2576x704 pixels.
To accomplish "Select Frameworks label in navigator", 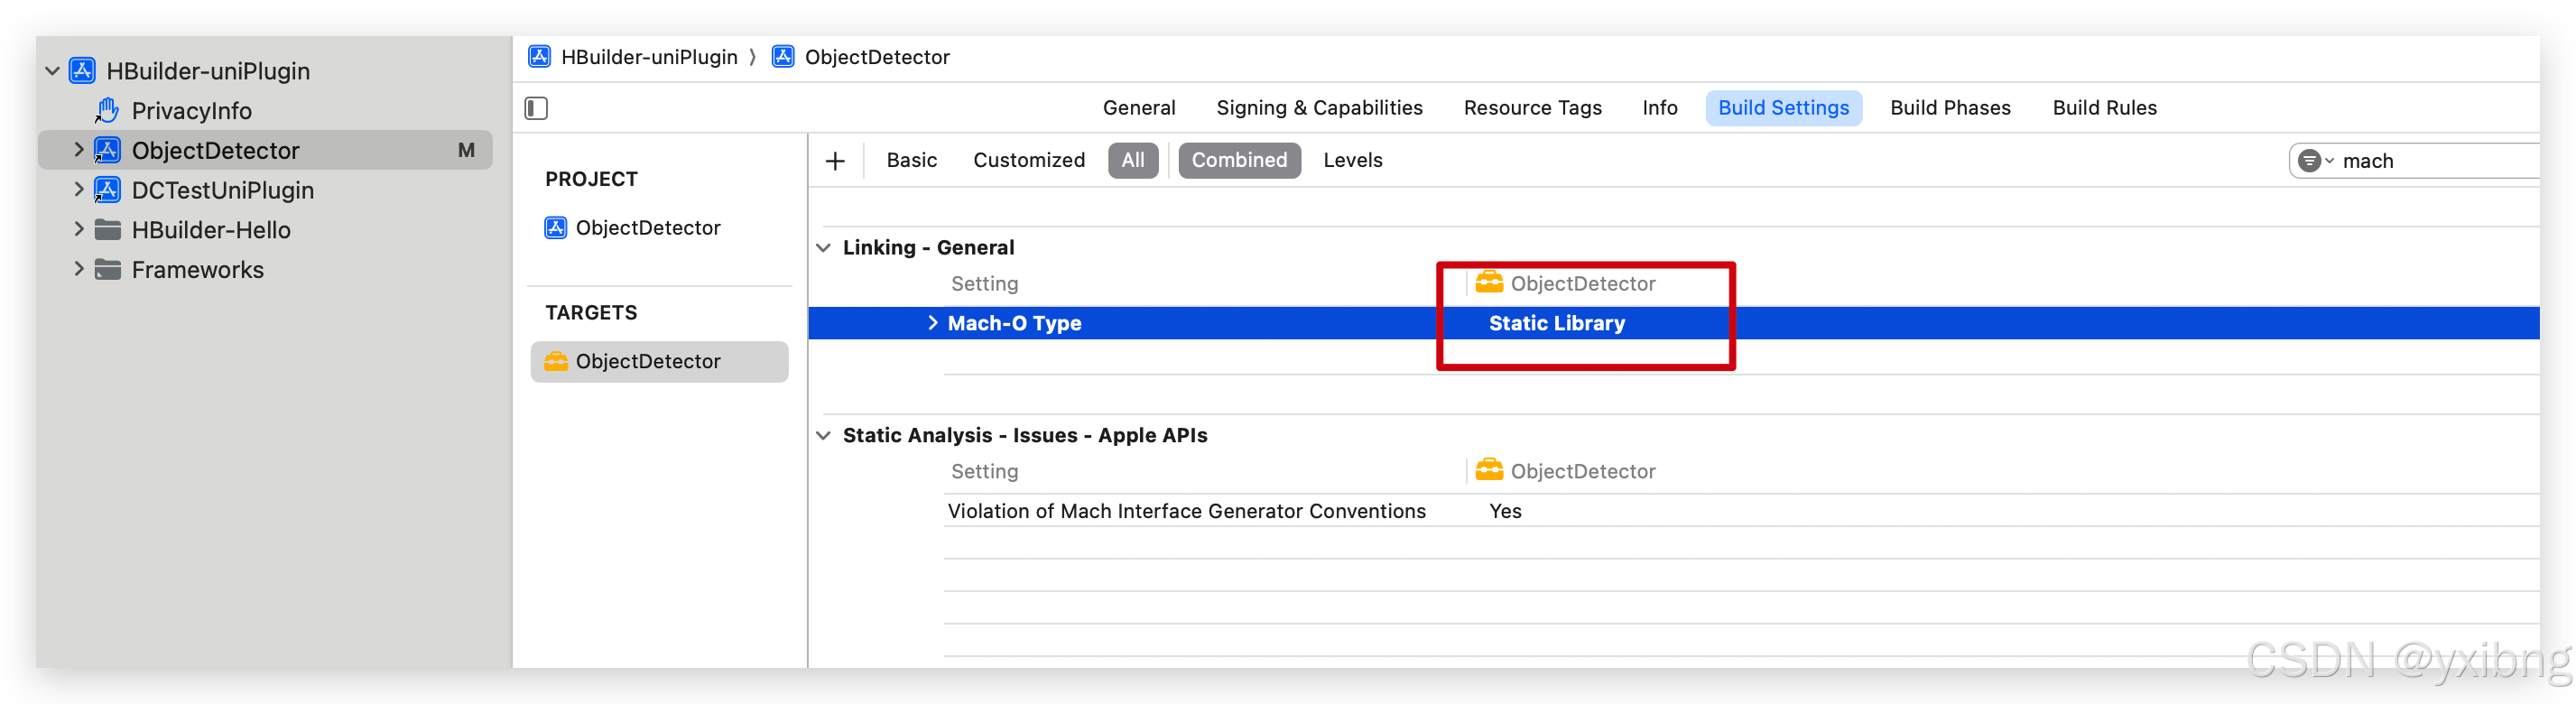I will point(198,270).
